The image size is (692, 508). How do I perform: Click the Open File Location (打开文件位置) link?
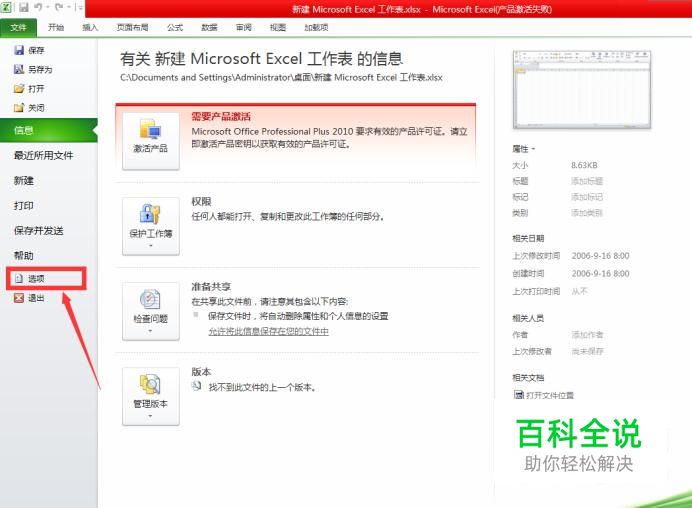pos(550,395)
